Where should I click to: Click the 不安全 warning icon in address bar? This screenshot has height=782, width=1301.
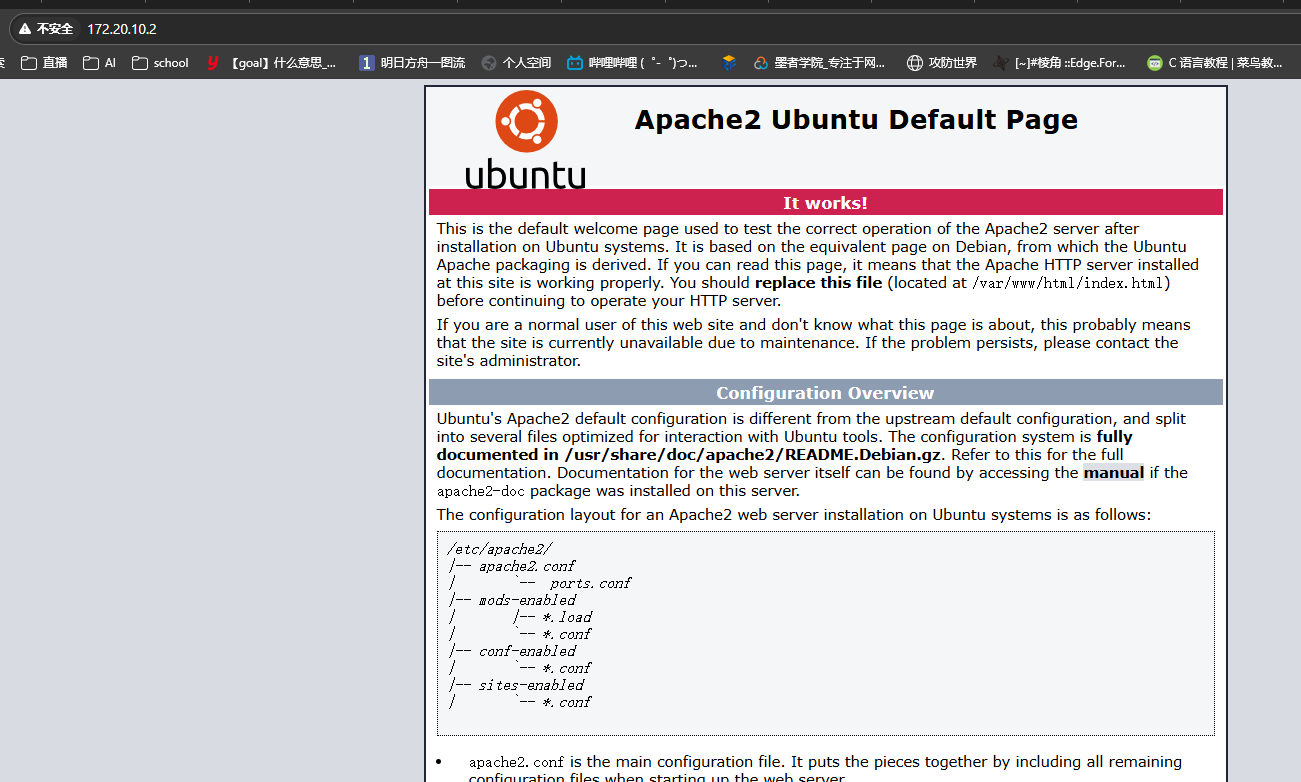(x=24, y=29)
